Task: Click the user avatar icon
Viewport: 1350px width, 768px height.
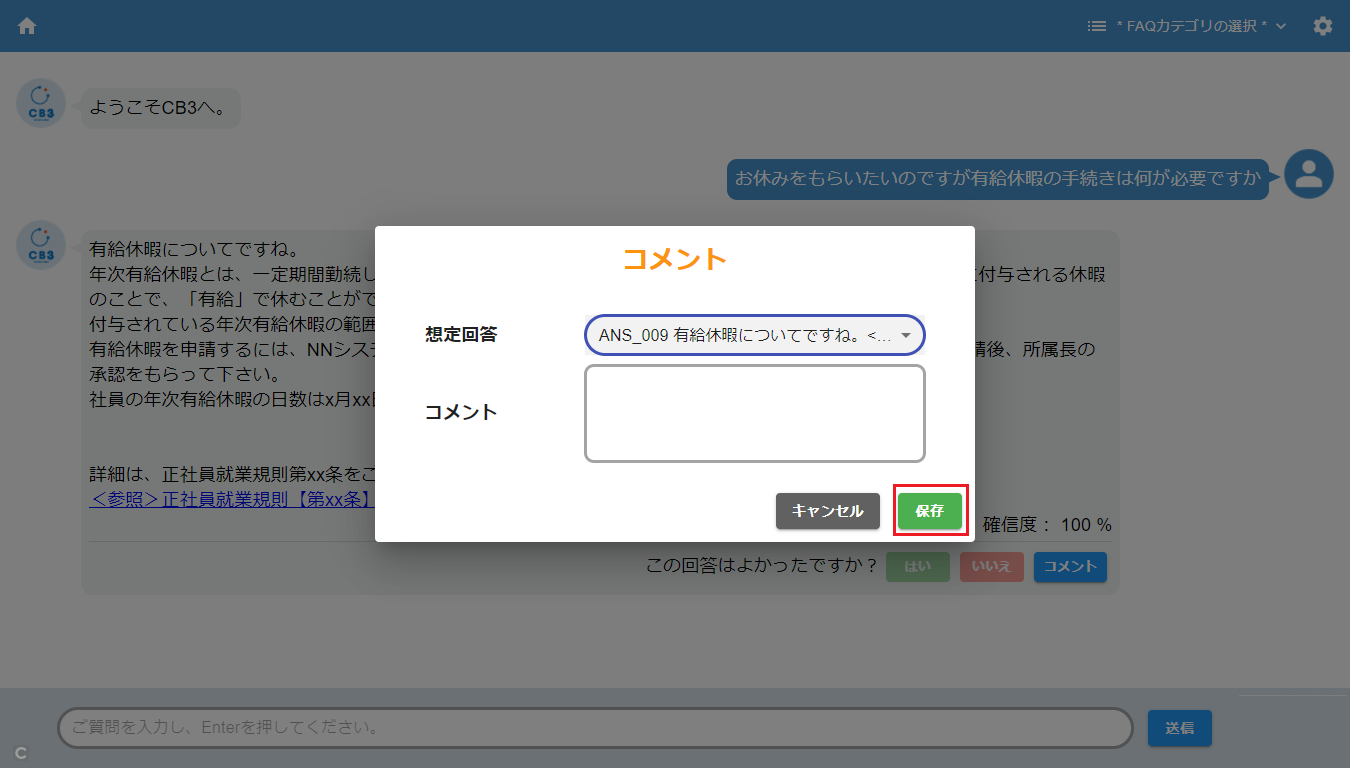Action: (1308, 175)
